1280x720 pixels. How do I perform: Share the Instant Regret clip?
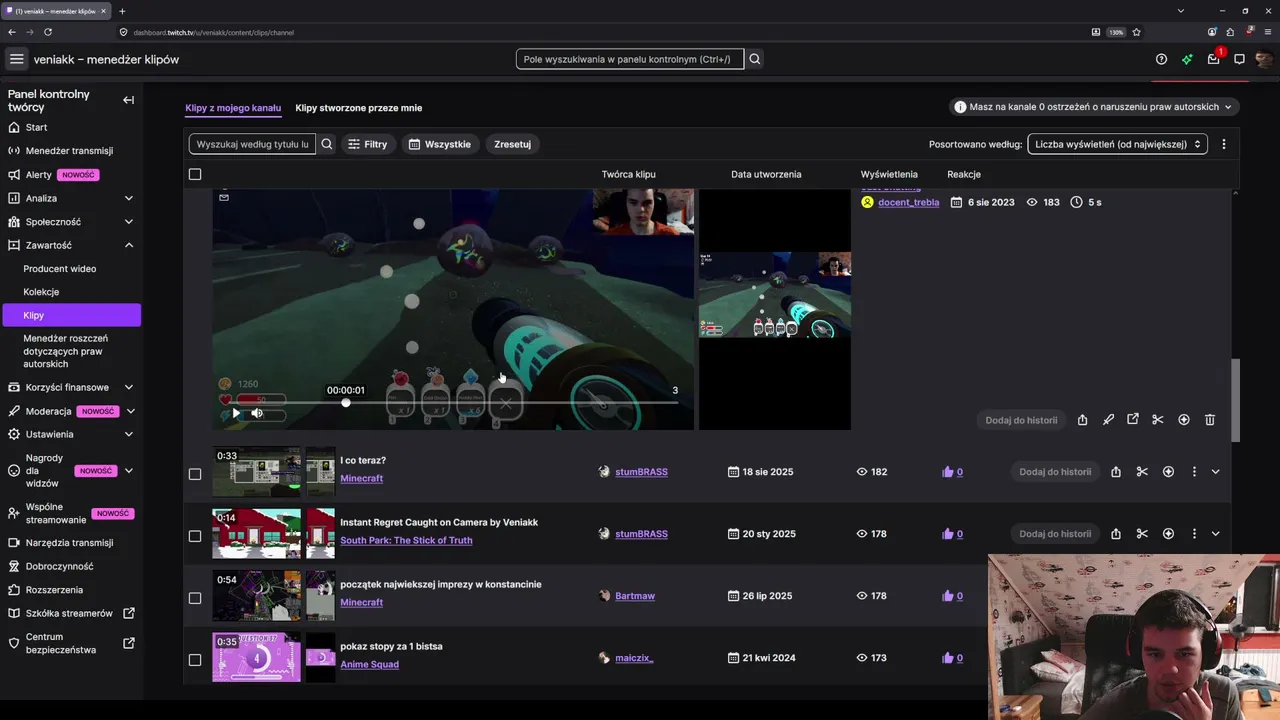(x=1116, y=534)
